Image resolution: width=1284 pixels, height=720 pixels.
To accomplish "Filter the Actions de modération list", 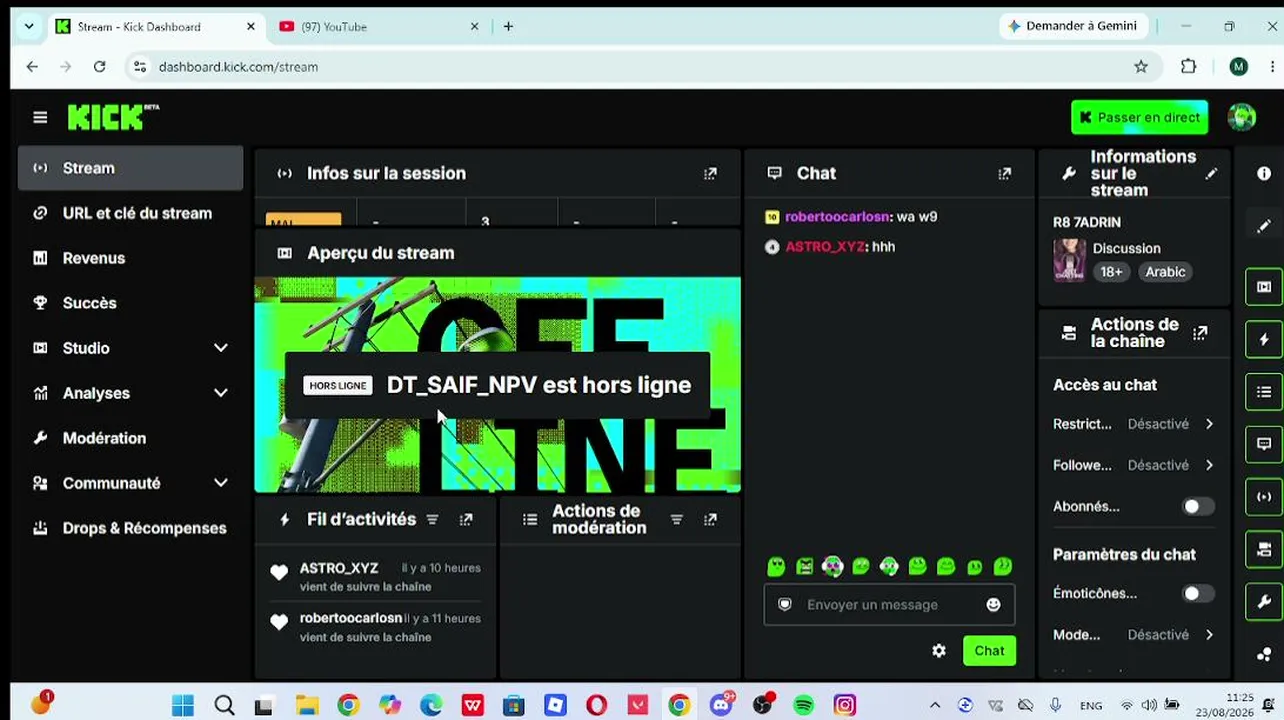I will (676, 519).
